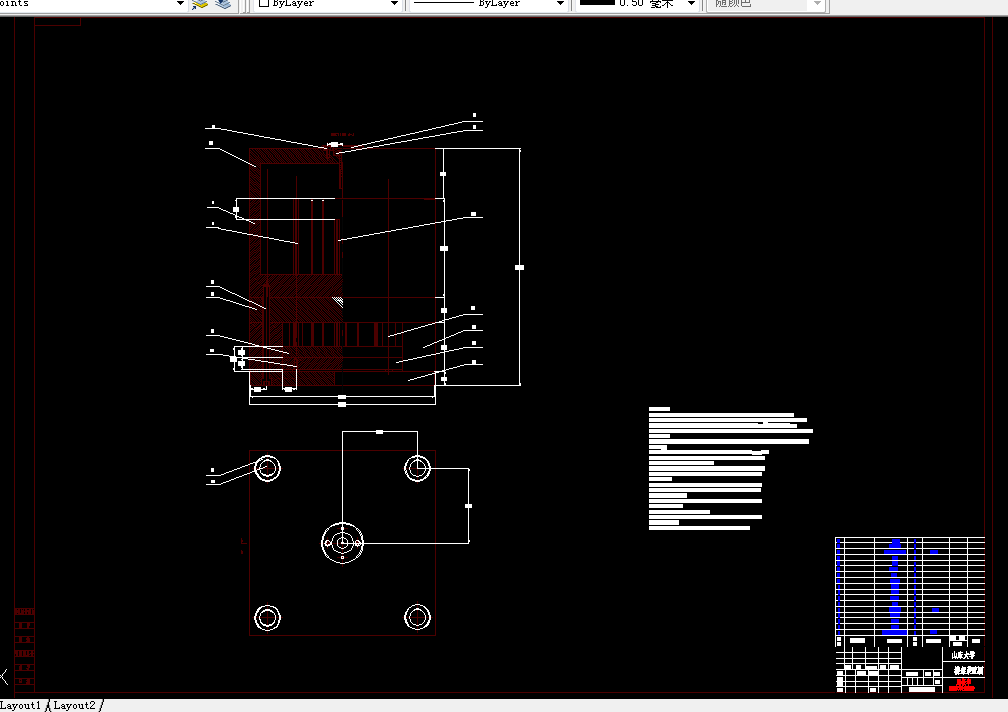This screenshot has width=1008, height=712.
Task: Select the grip on the tall vertical dimension
Action: [x=519, y=267]
